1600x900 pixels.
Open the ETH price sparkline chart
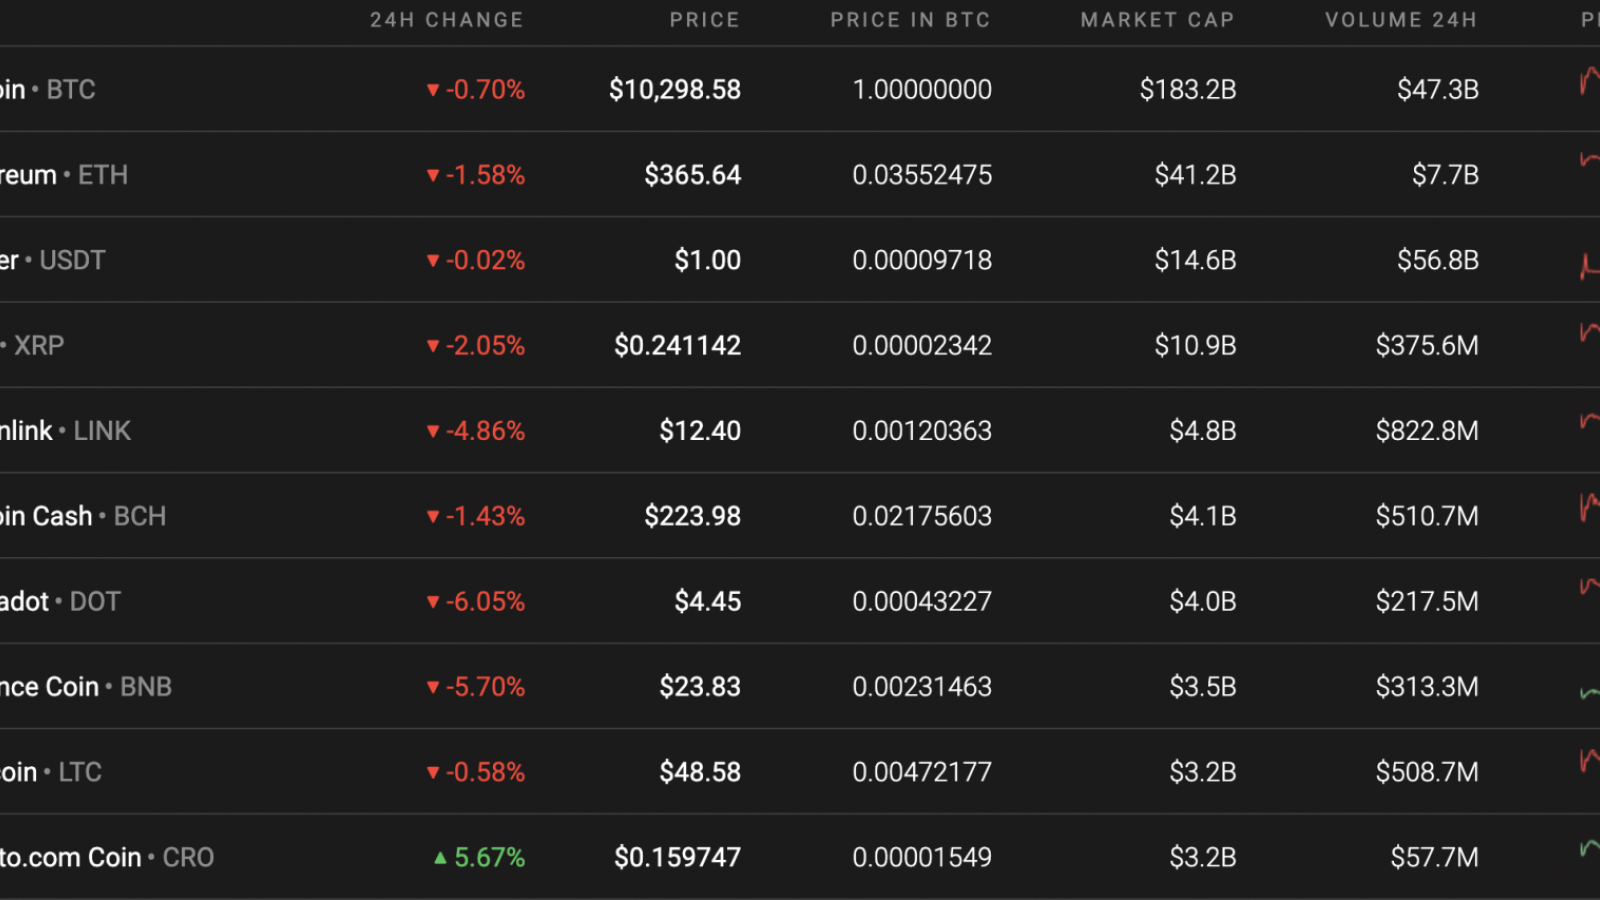point(1589,159)
